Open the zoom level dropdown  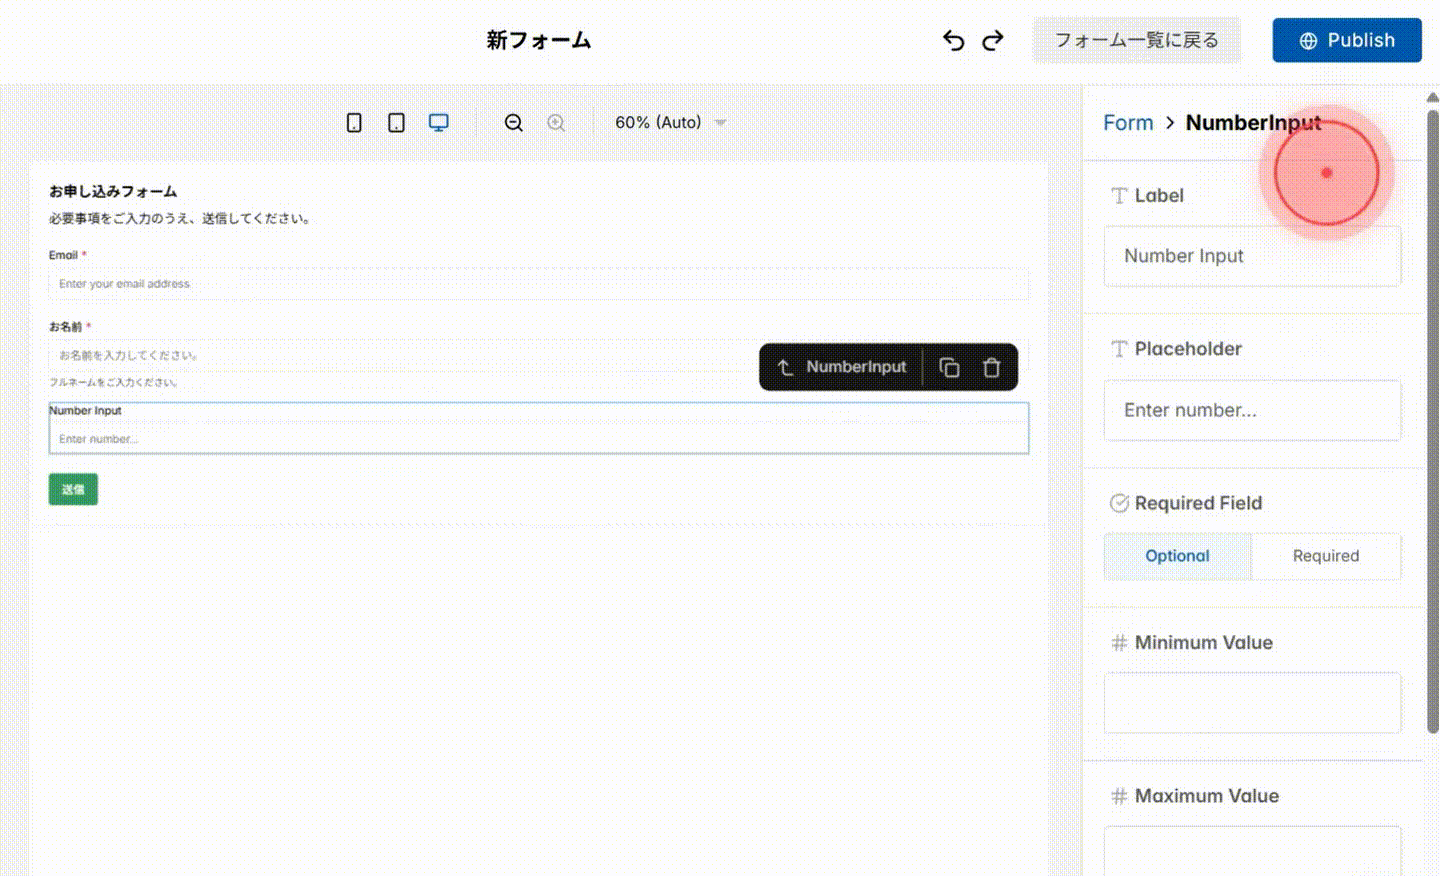point(668,122)
